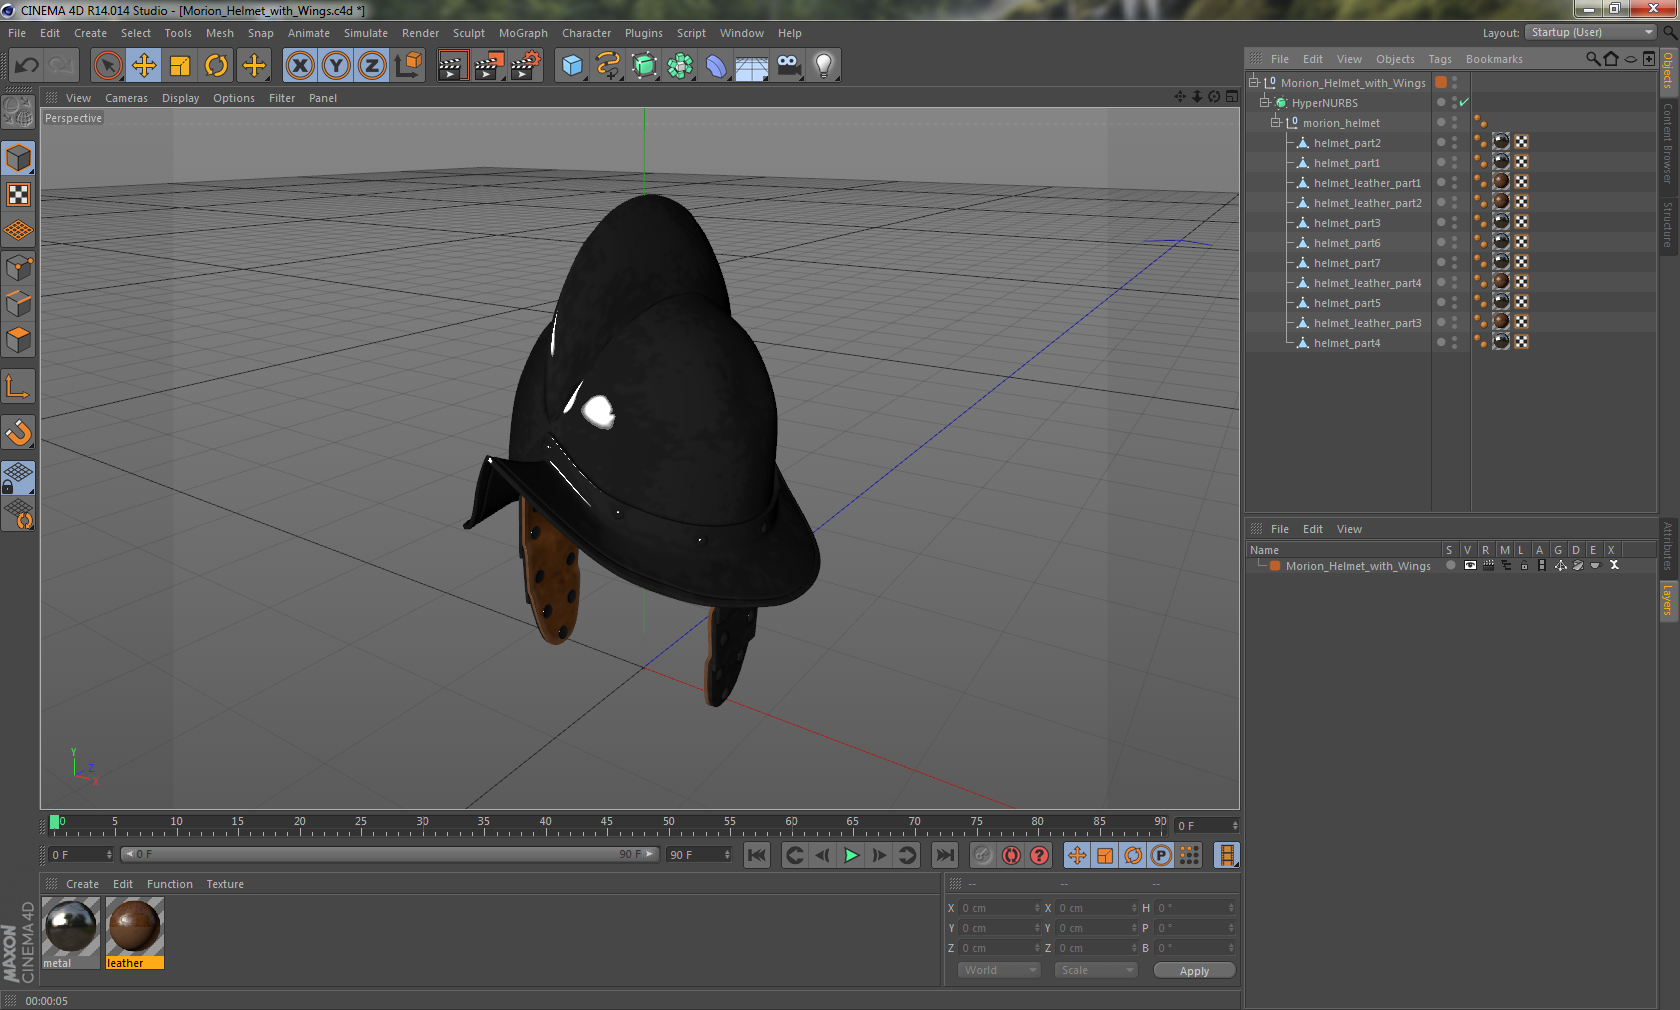Screen dimensions: 1680x1010
Task: Select the Scale tool
Action: point(180,66)
